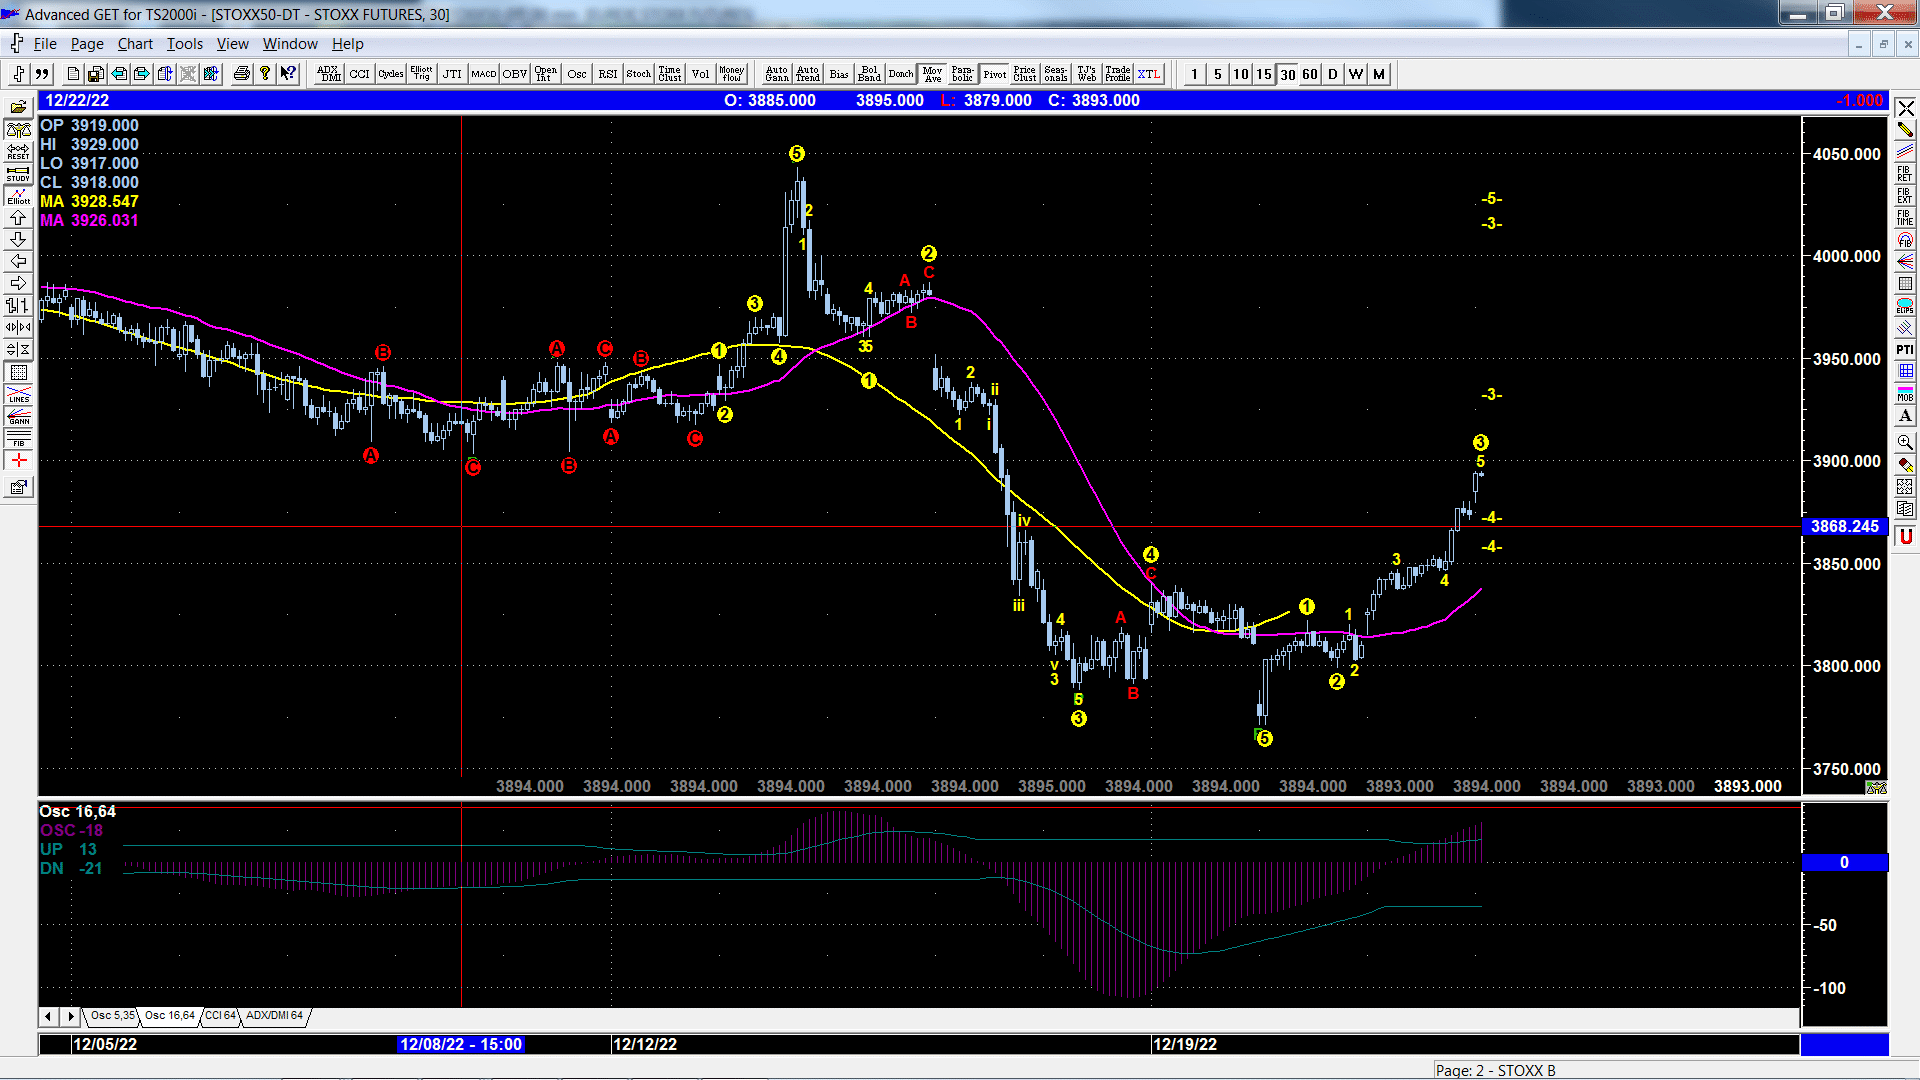Apply the JTI indicator

coord(453,74)
